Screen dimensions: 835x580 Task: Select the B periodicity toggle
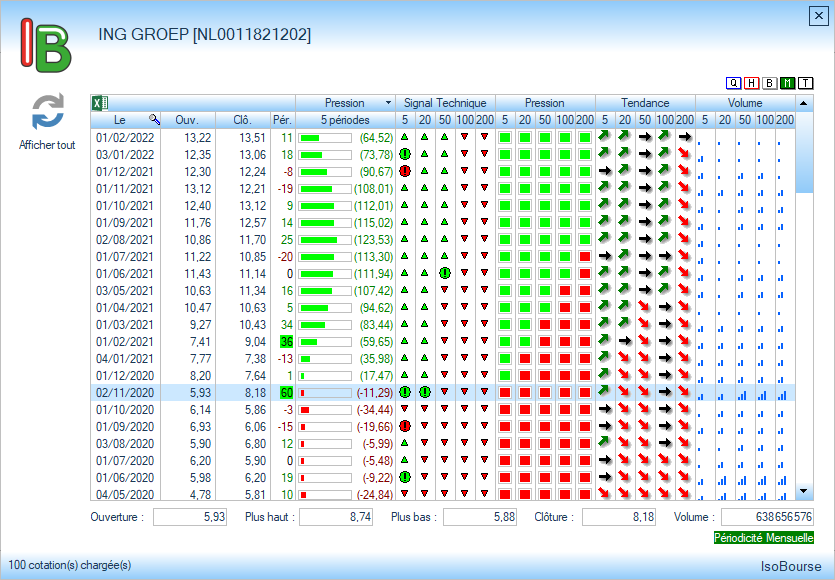[x=769, y=83]
